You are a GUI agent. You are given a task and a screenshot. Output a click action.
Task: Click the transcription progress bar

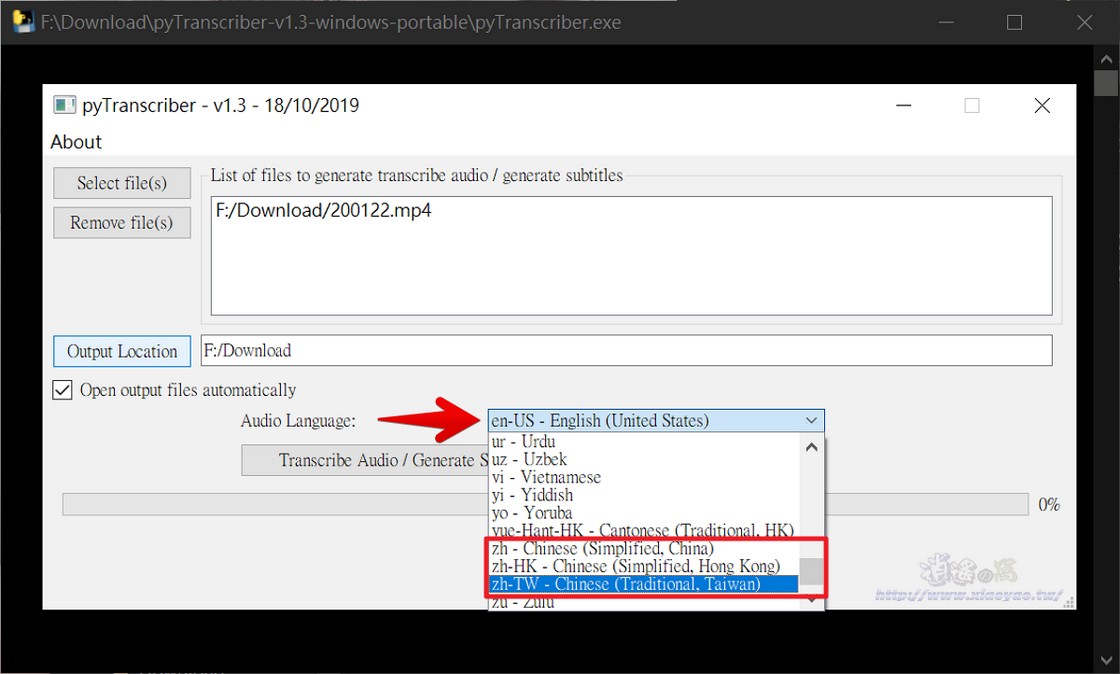click(545, 504)
